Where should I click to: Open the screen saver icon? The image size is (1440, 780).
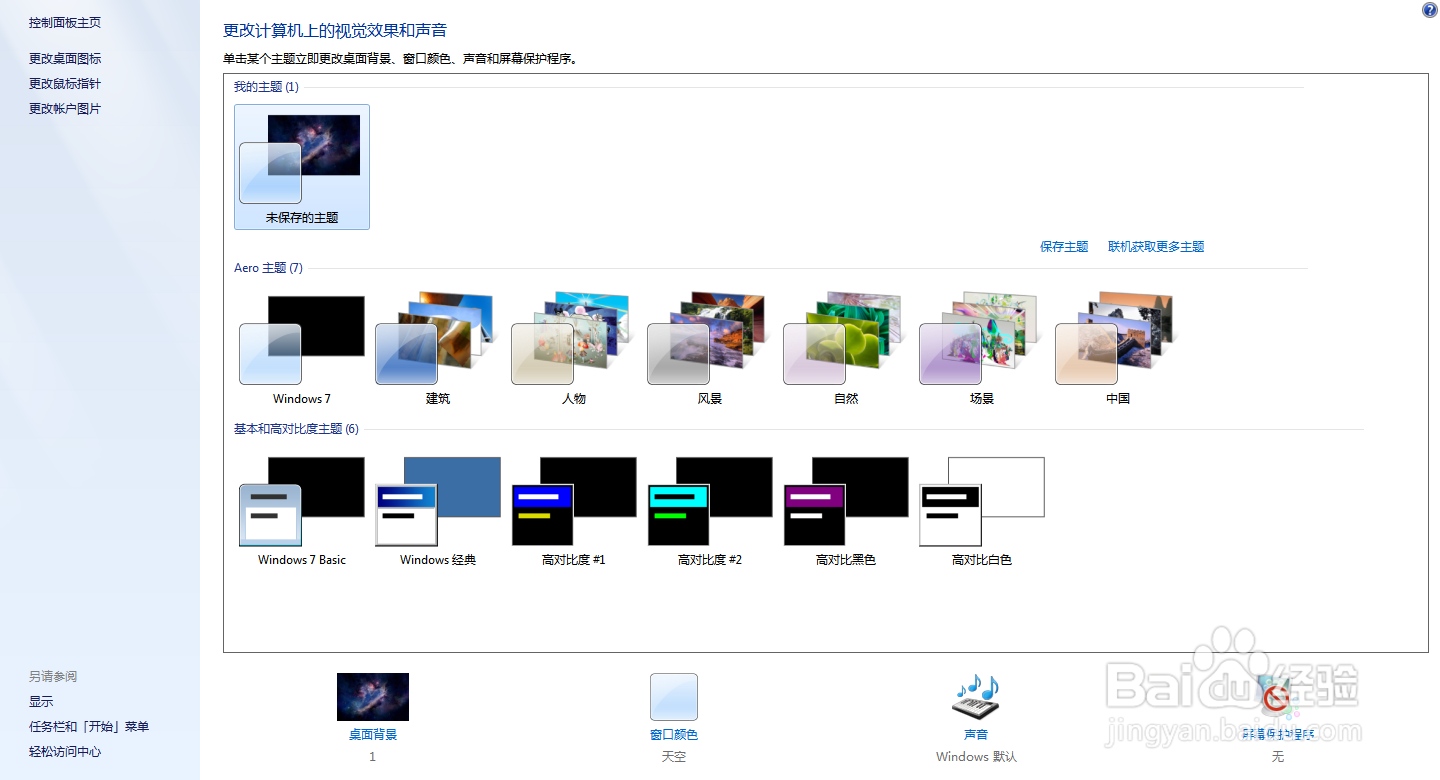[x=1277, y=697]
